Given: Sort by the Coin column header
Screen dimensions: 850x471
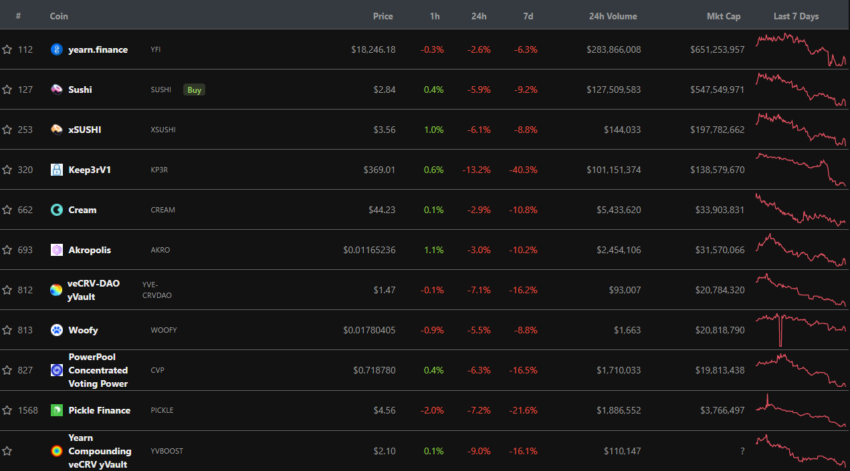Looking at the screenshot, I should pyautogui.click(x=59, y=16).
